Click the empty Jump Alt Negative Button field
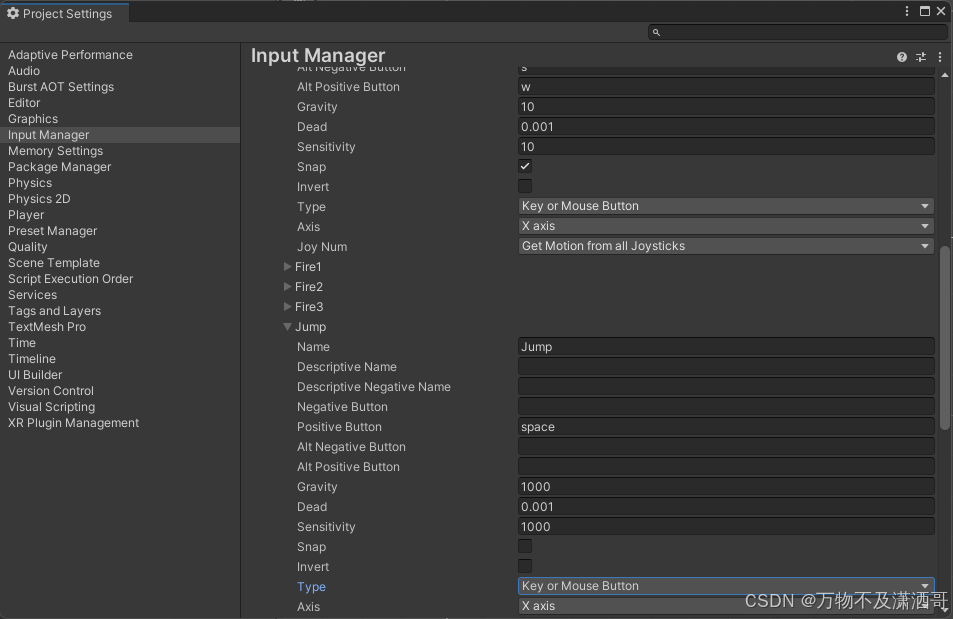The height and width of the screenshot is (619, 953). [x=726, y=447]
